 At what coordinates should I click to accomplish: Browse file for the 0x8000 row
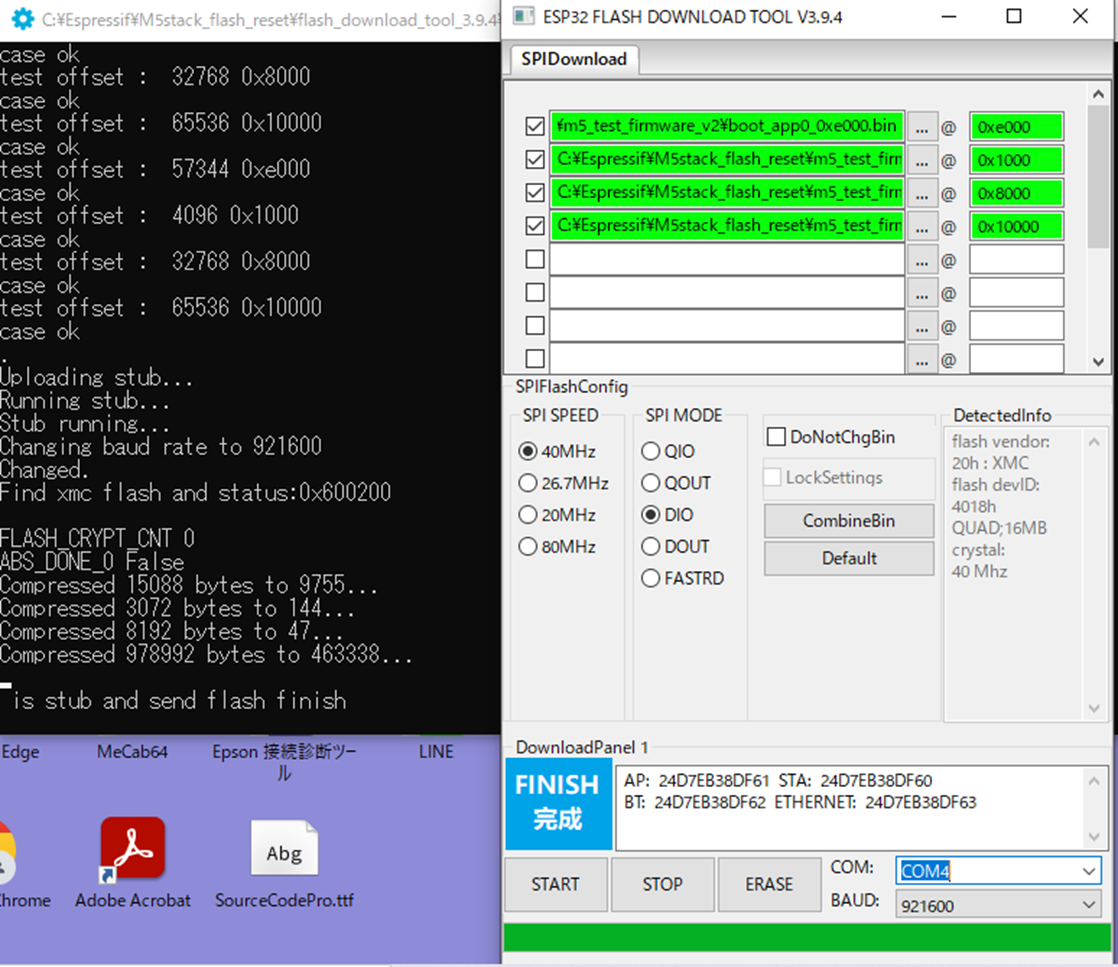pos(922,193)
